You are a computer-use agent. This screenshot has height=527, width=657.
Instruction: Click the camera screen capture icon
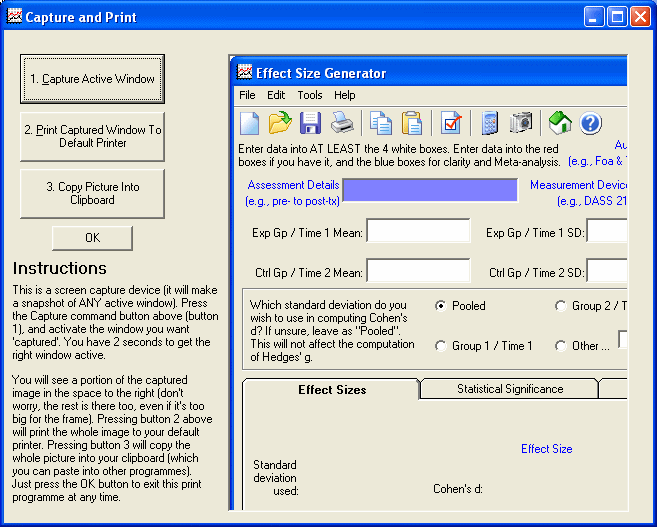pyautogui.click(x=521, y=123)
